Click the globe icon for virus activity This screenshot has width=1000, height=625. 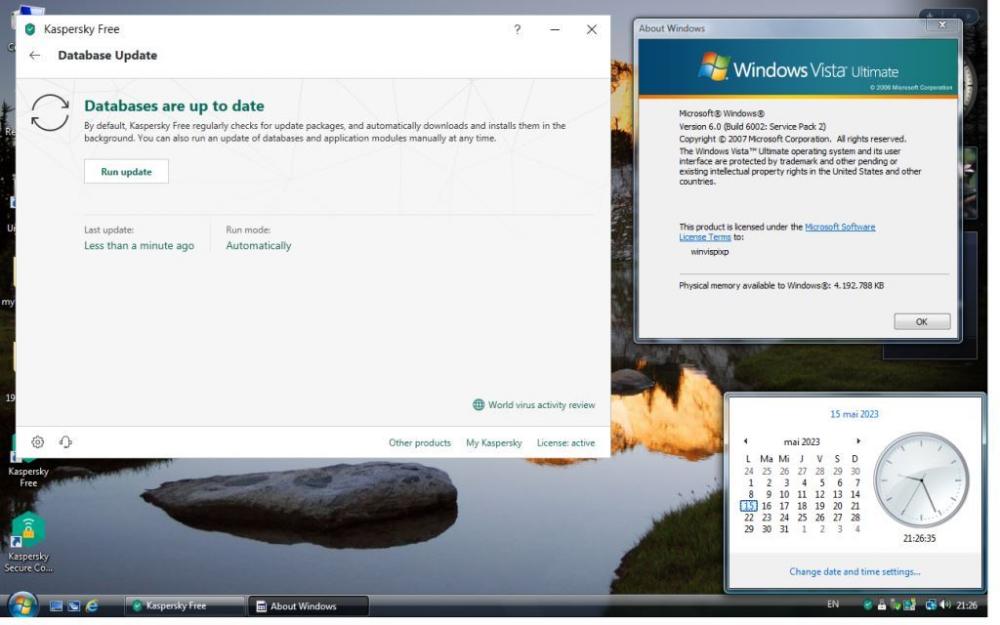coord(479,405)
